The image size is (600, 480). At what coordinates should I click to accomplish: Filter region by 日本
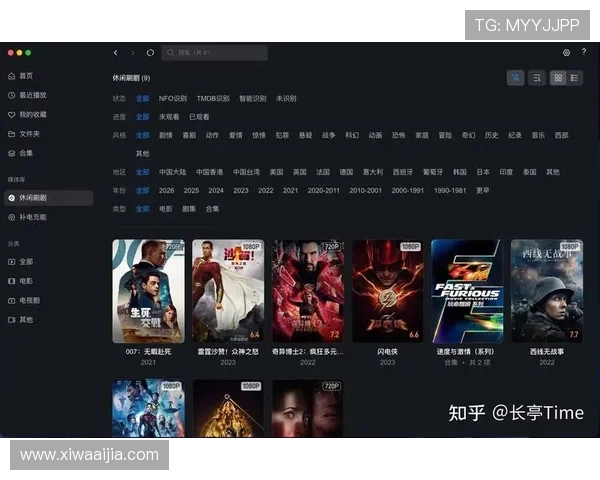pyautogui.click(x=483, y=172)
